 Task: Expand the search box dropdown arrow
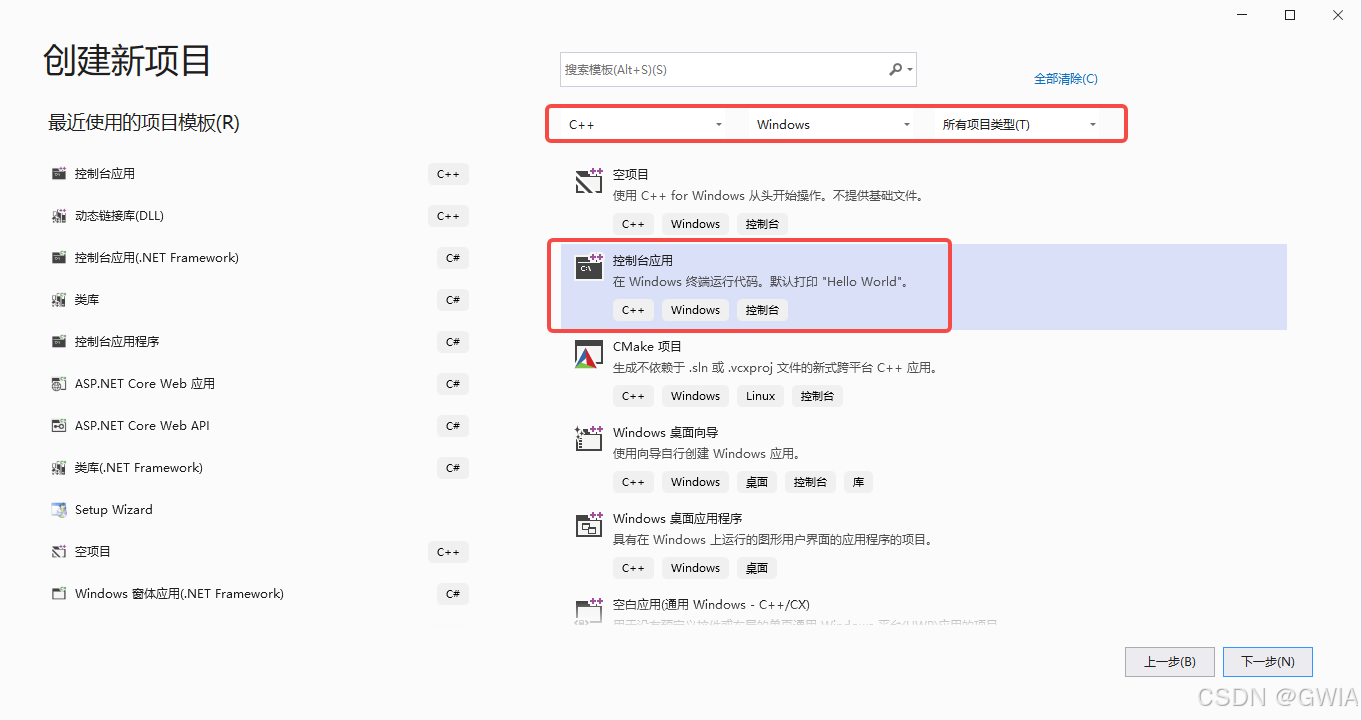(x=910, y=70)
